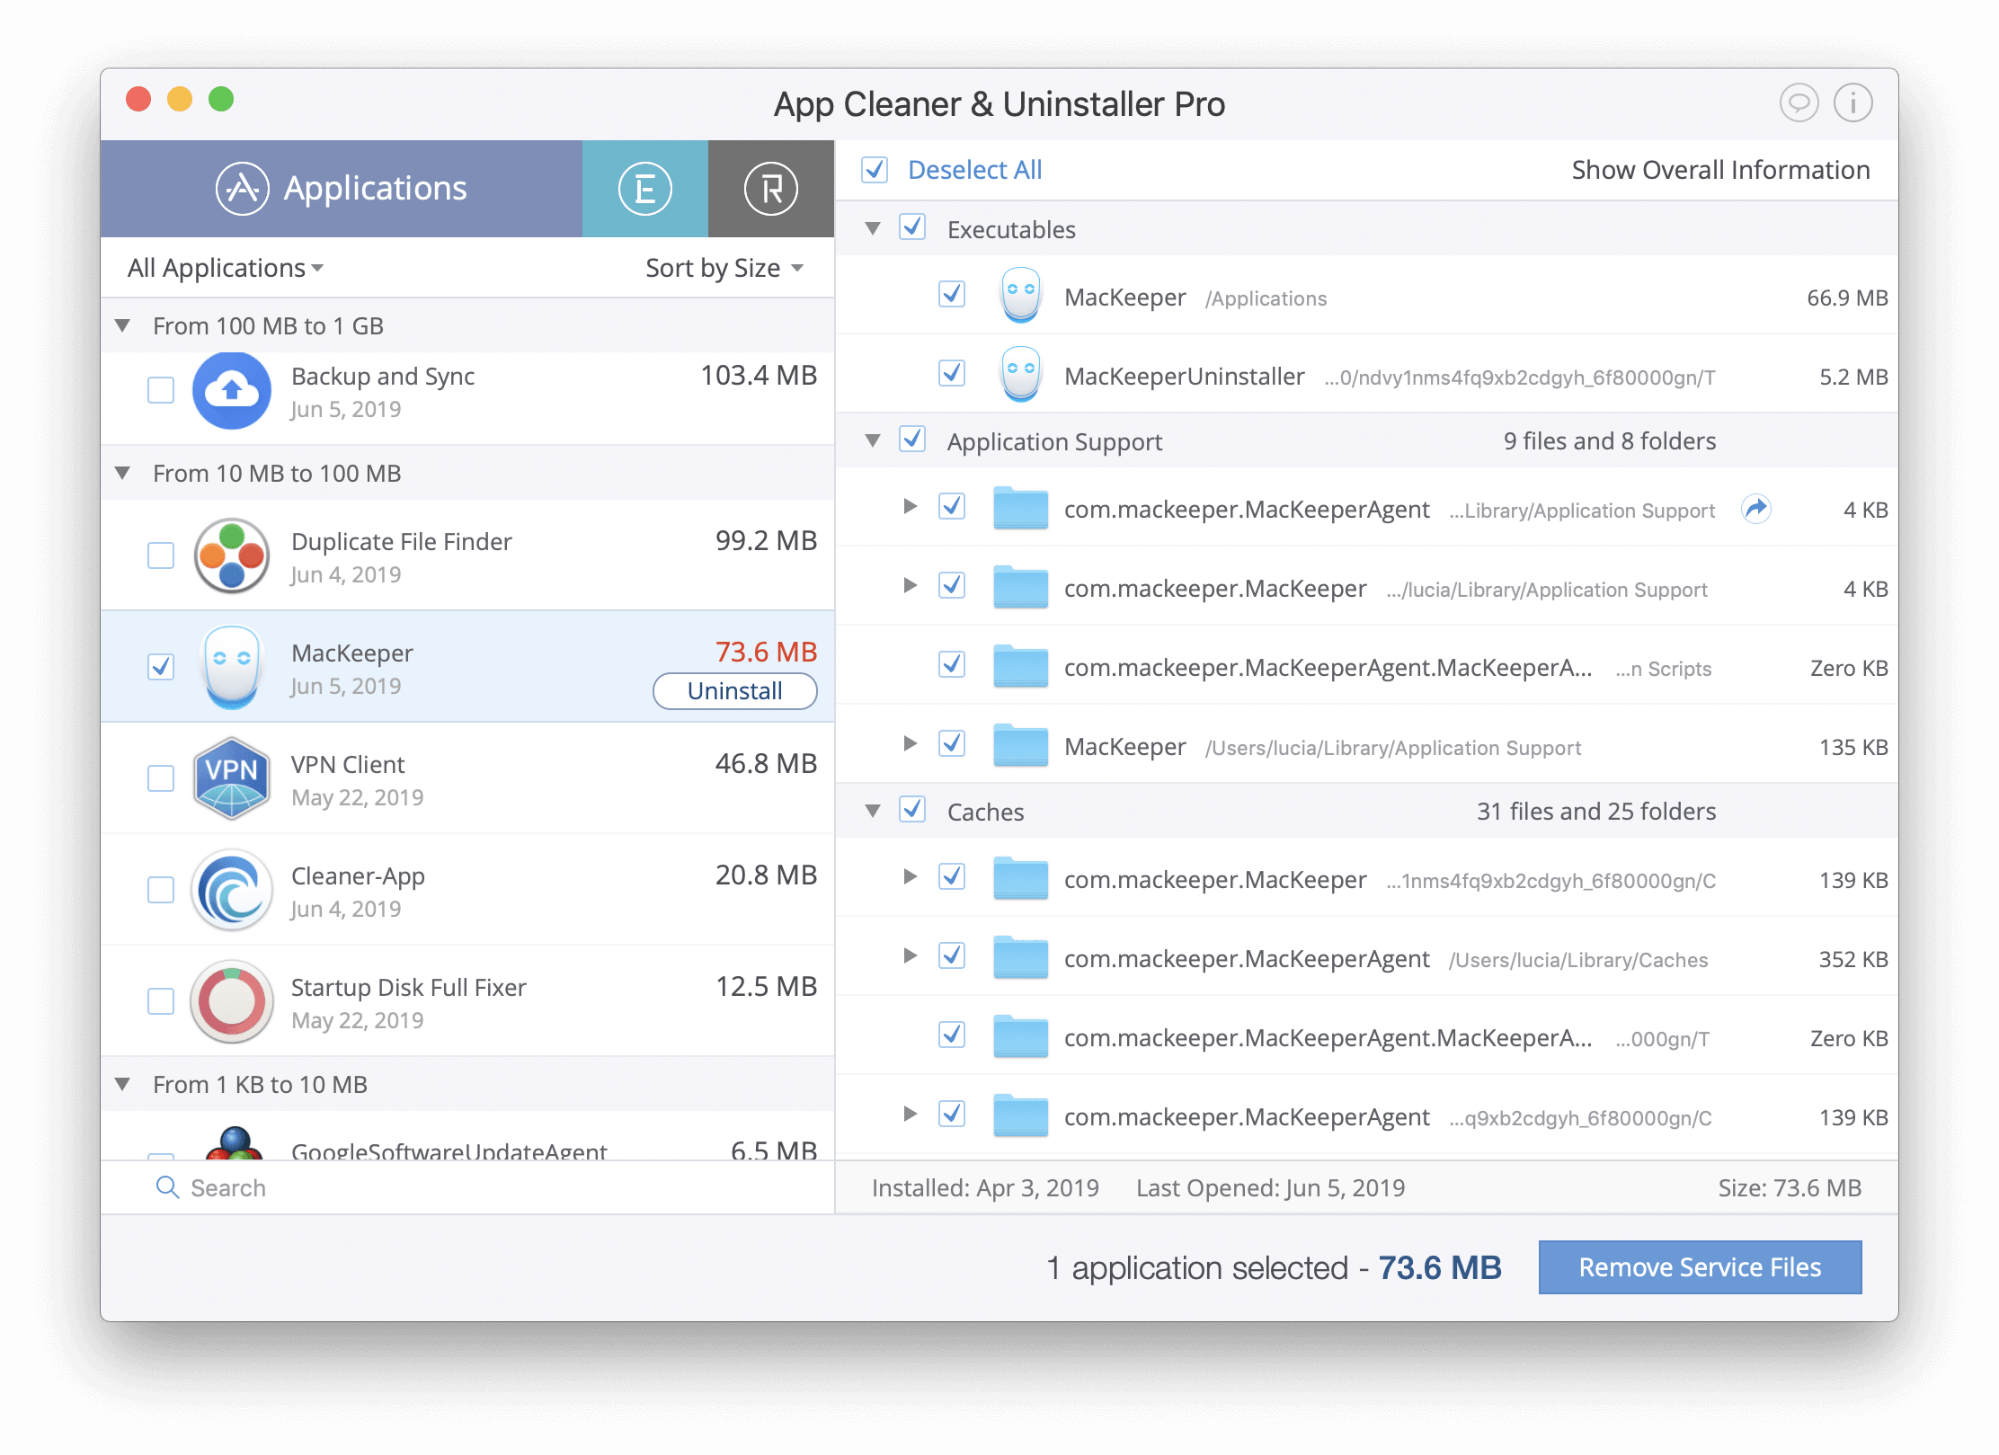
Task: Toggle the MacKeeper Executables checkbox
Action: coord(951,298)
